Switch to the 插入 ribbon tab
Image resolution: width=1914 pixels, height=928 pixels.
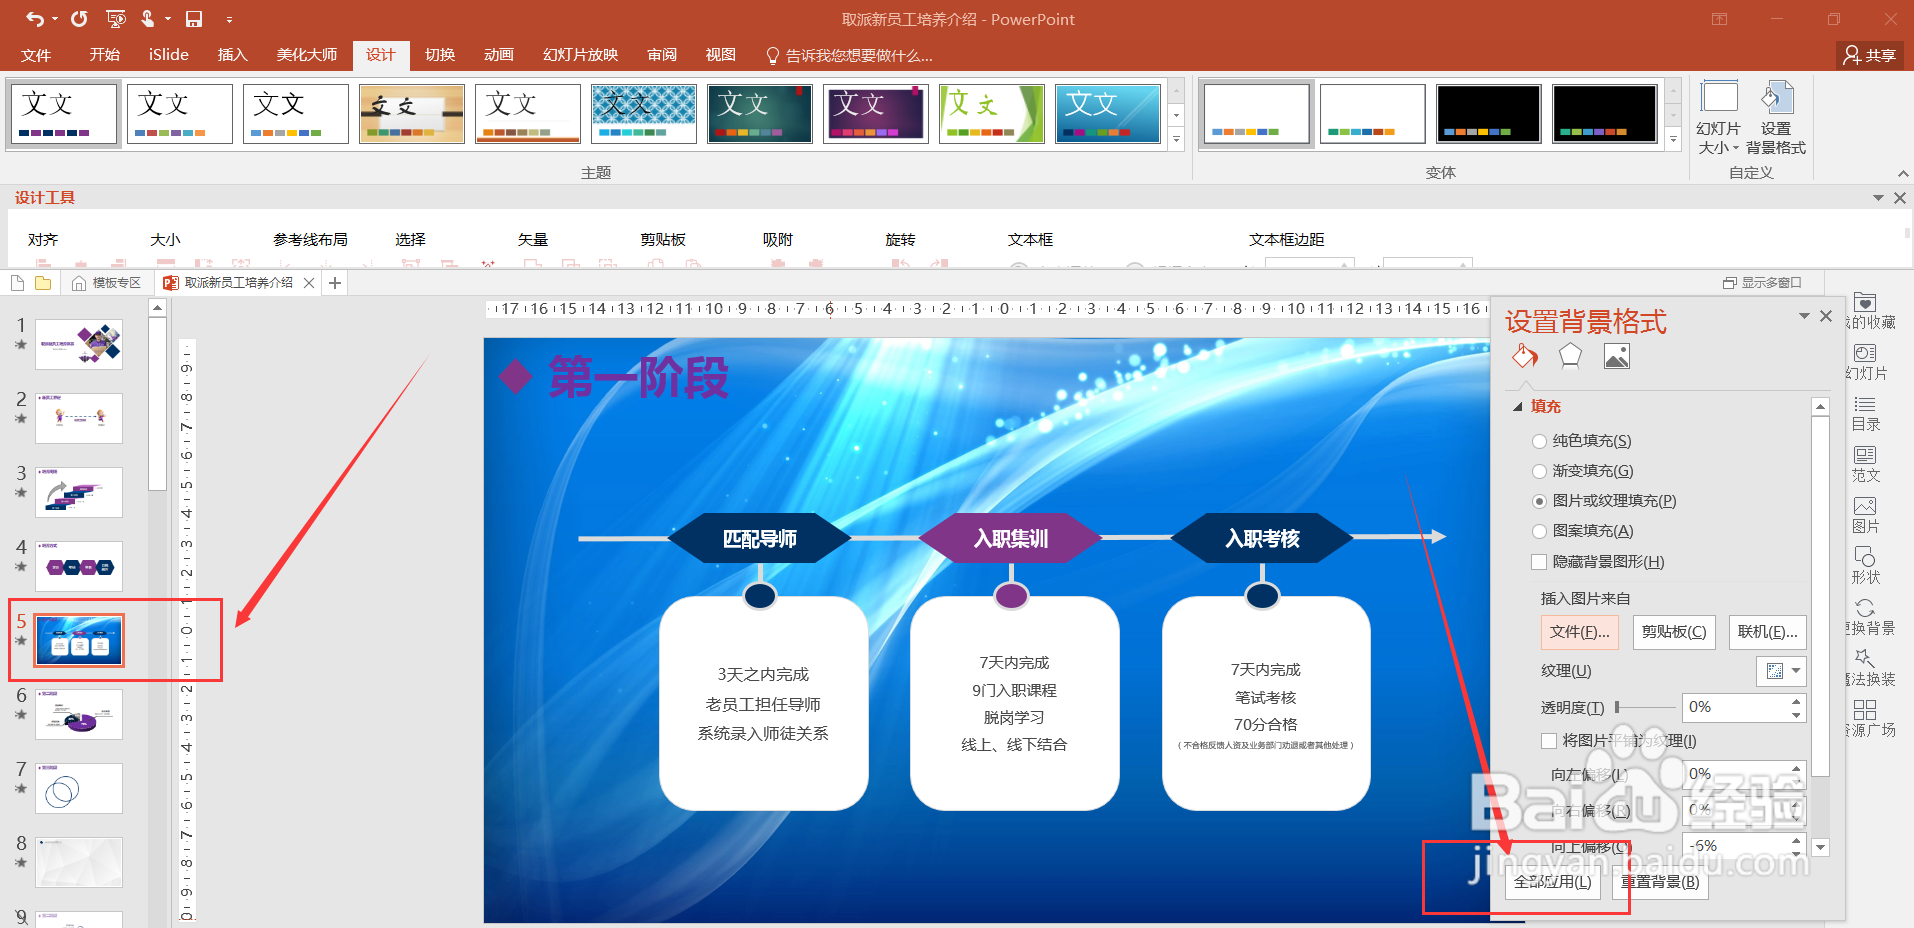[232, 55]
